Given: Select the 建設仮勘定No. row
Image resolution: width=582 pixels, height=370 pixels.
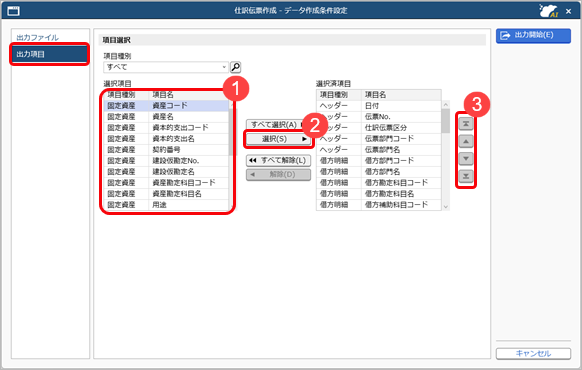Looking at the screenshot, I should tap(166, 161).
